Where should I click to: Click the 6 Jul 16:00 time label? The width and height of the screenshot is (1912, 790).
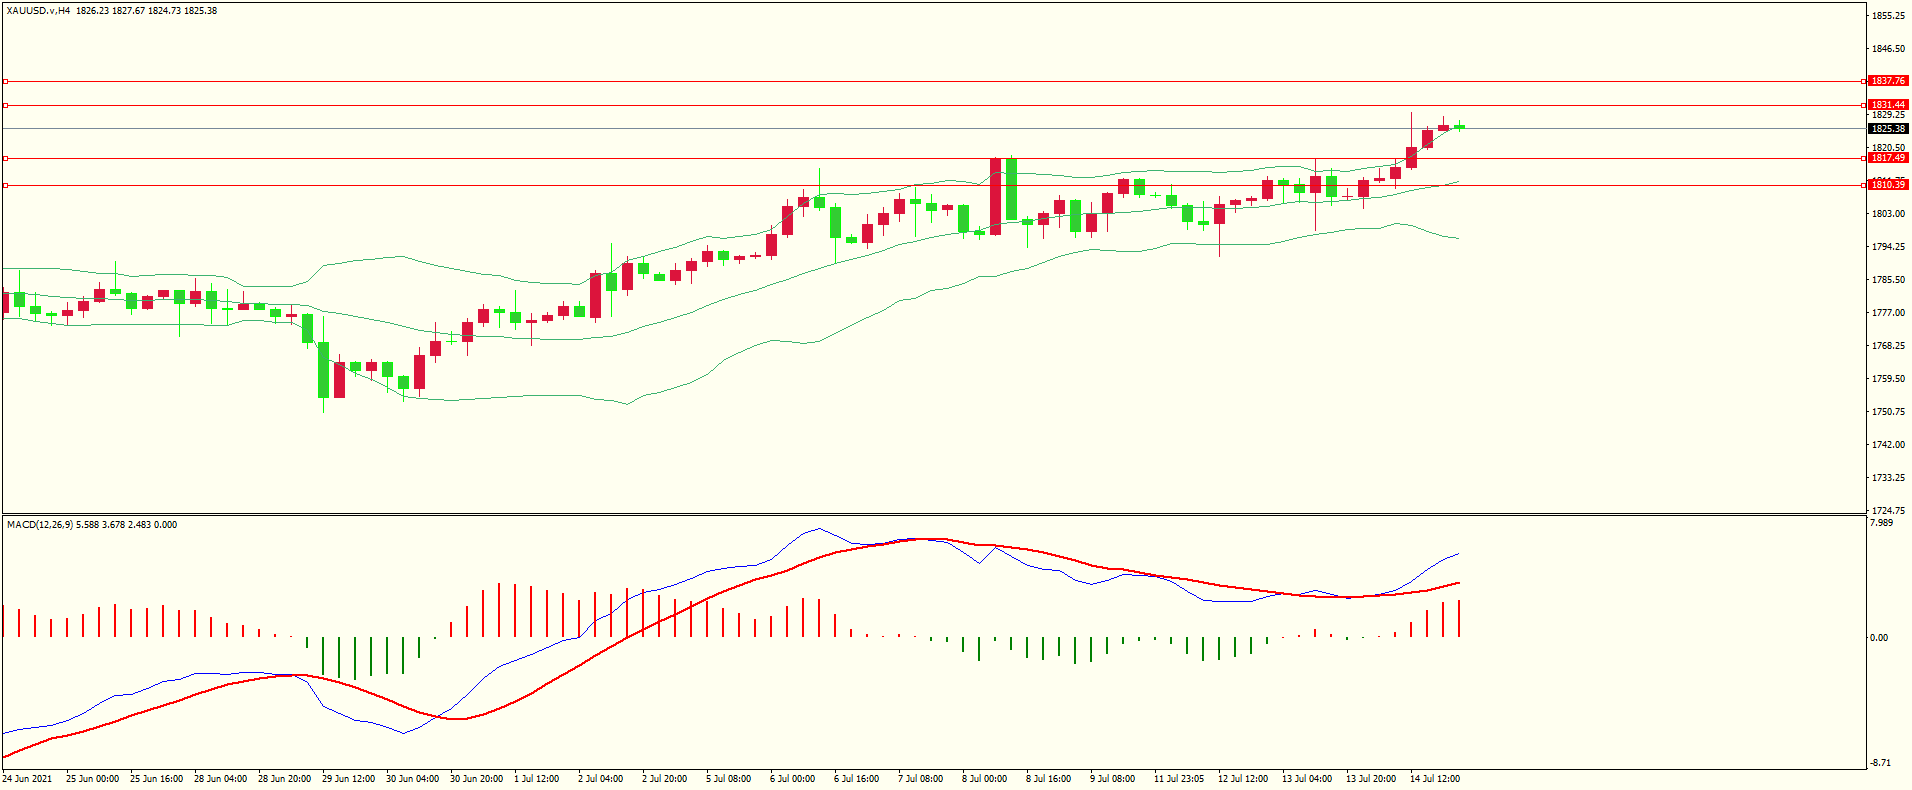856,779
